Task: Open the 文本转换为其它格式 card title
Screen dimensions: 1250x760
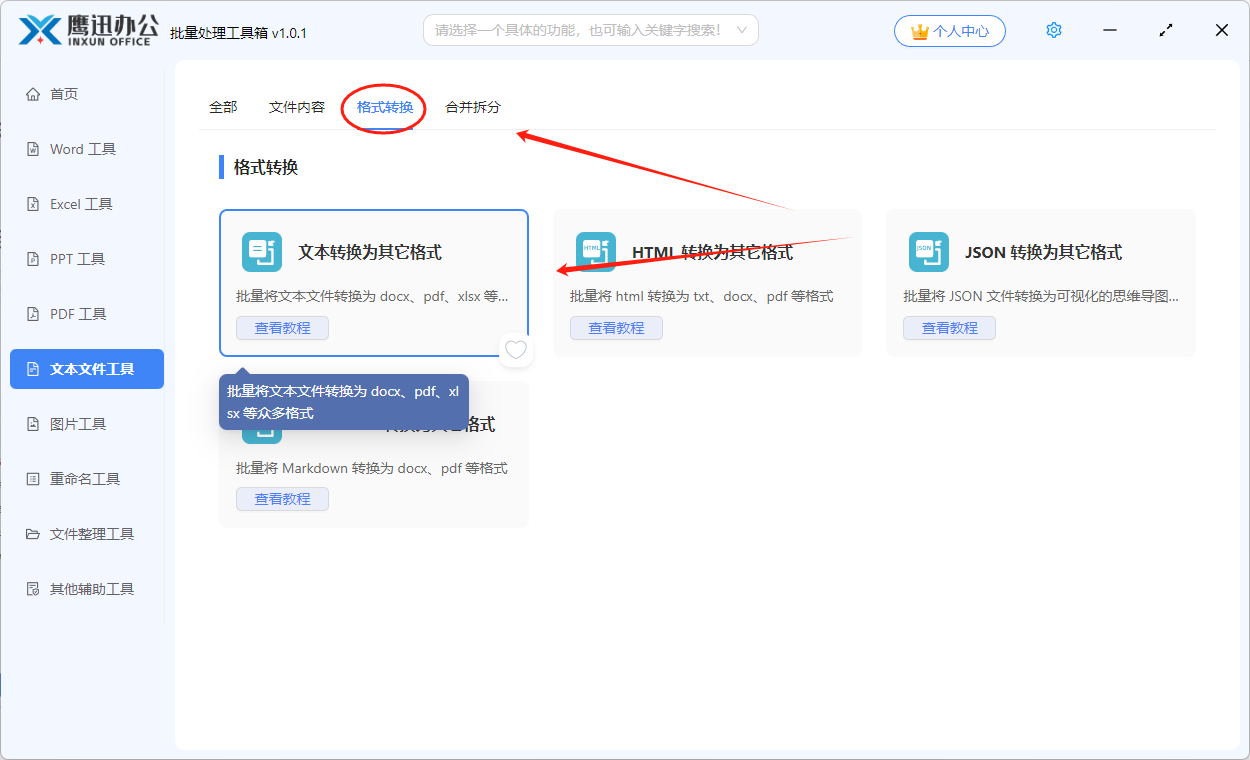Action: (x=370, y=252)
